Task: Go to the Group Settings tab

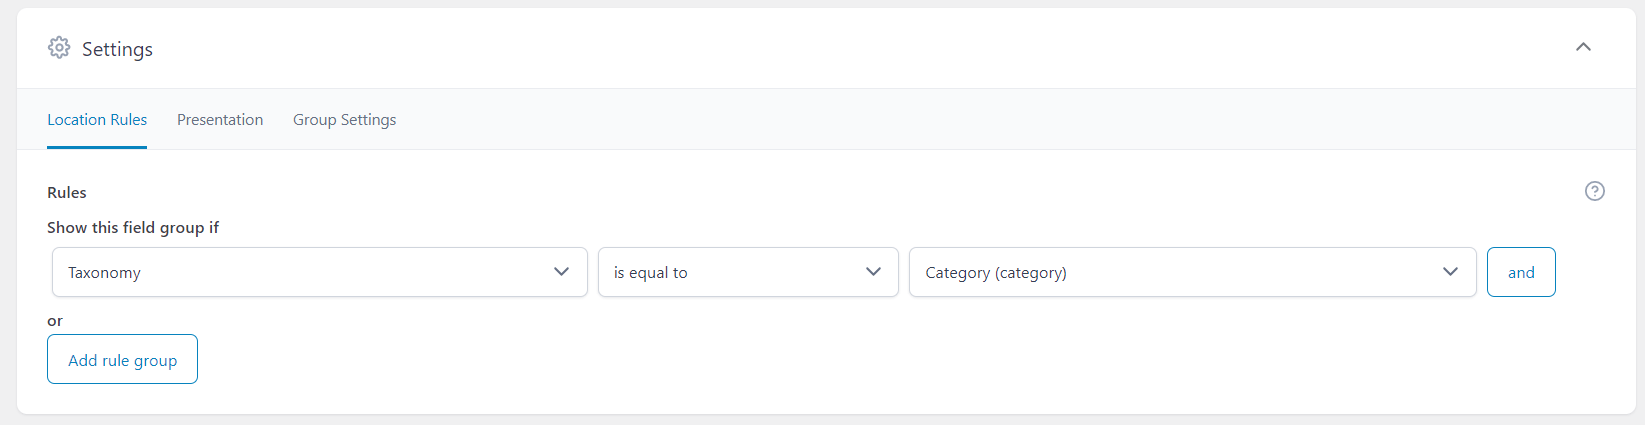Action: [344, 120]
